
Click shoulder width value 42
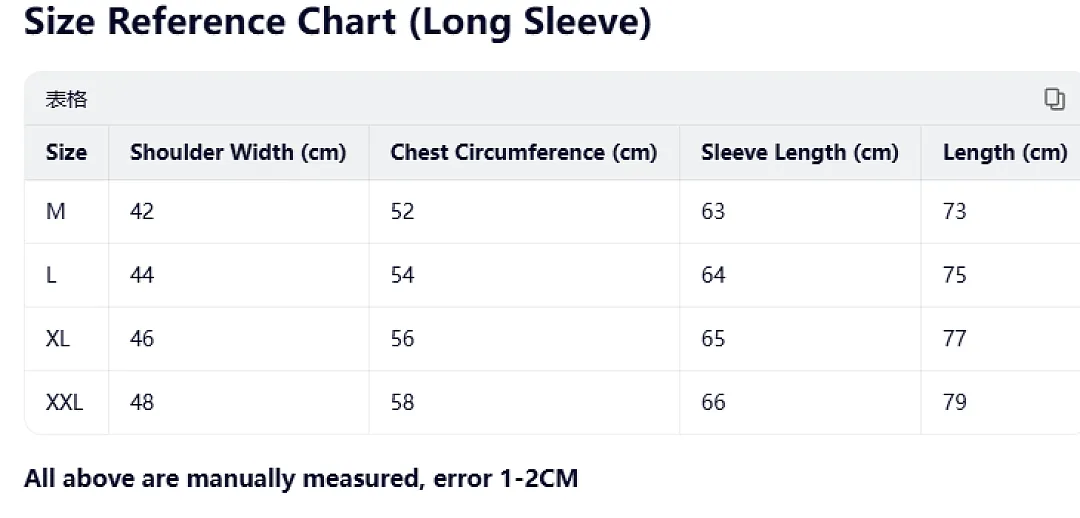click(x=142, y=211)
